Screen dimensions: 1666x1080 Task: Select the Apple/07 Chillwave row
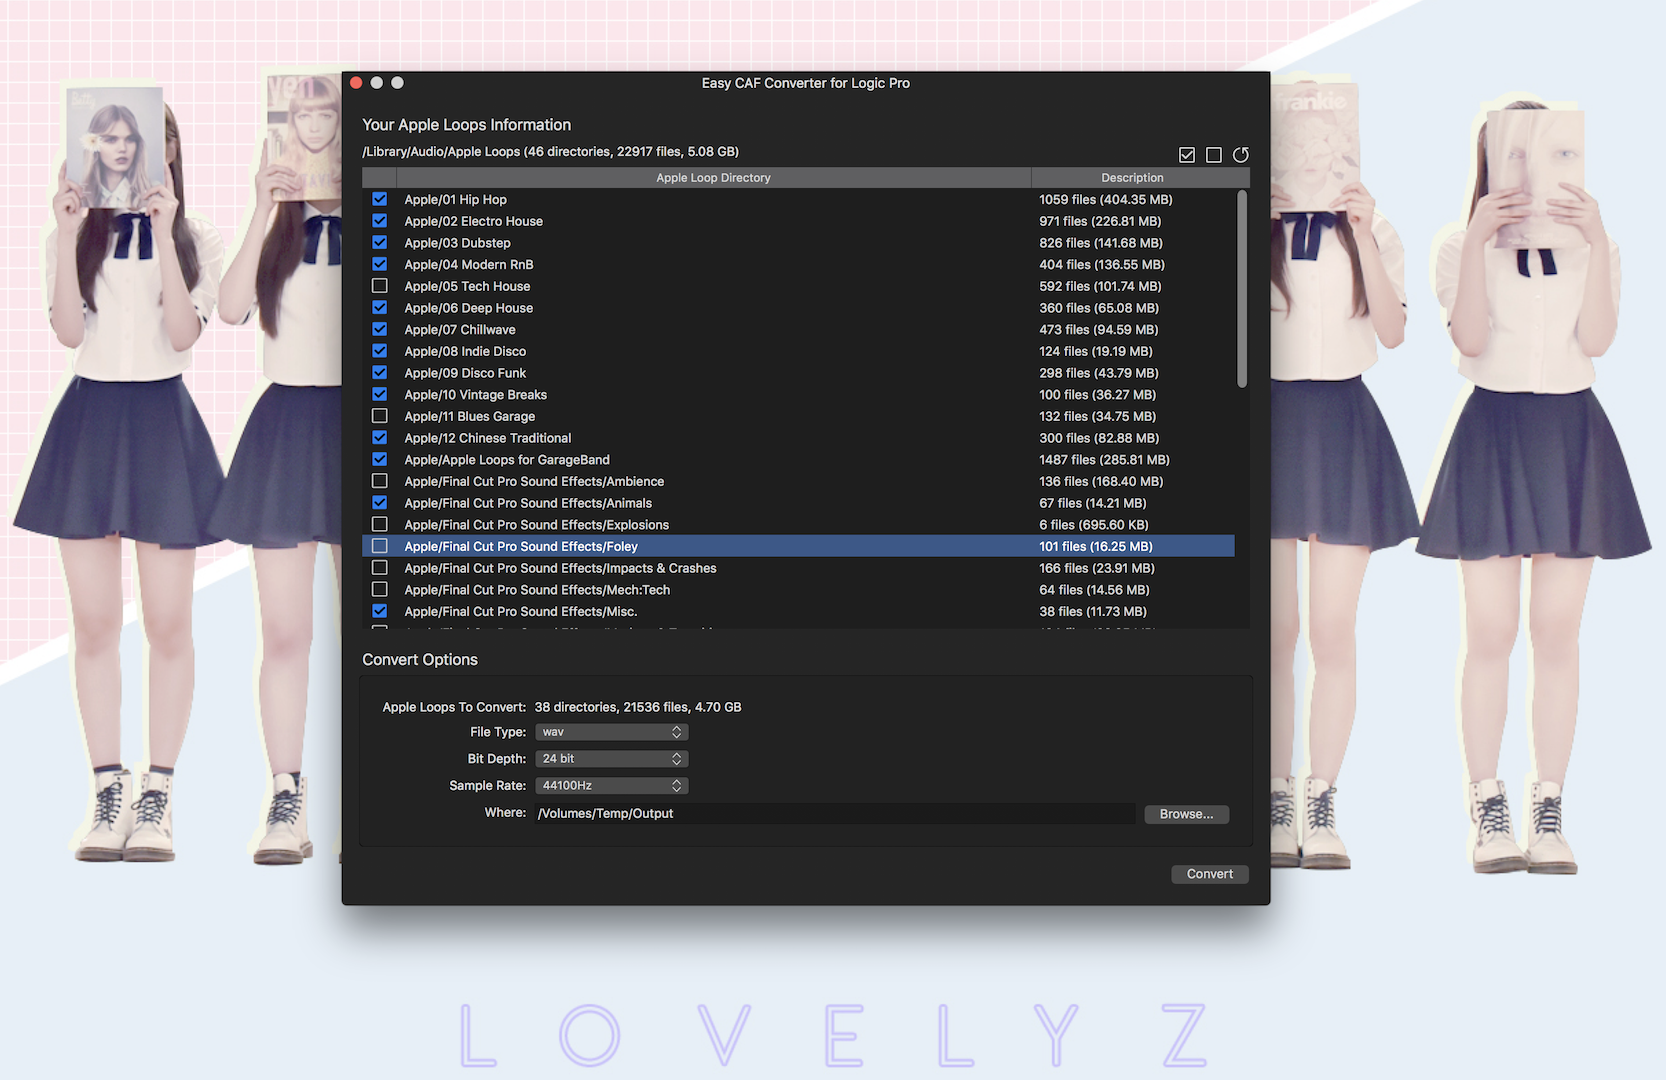click(x=700, y=330)
